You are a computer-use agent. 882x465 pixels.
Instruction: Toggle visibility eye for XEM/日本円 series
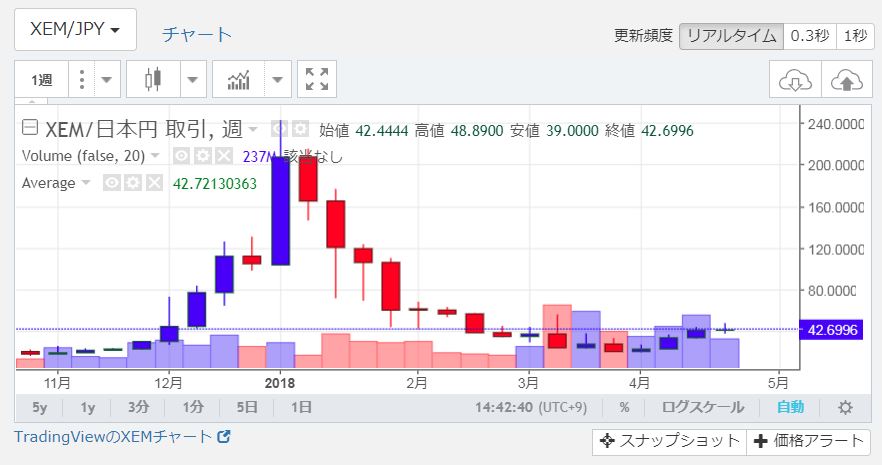point(280,129)
